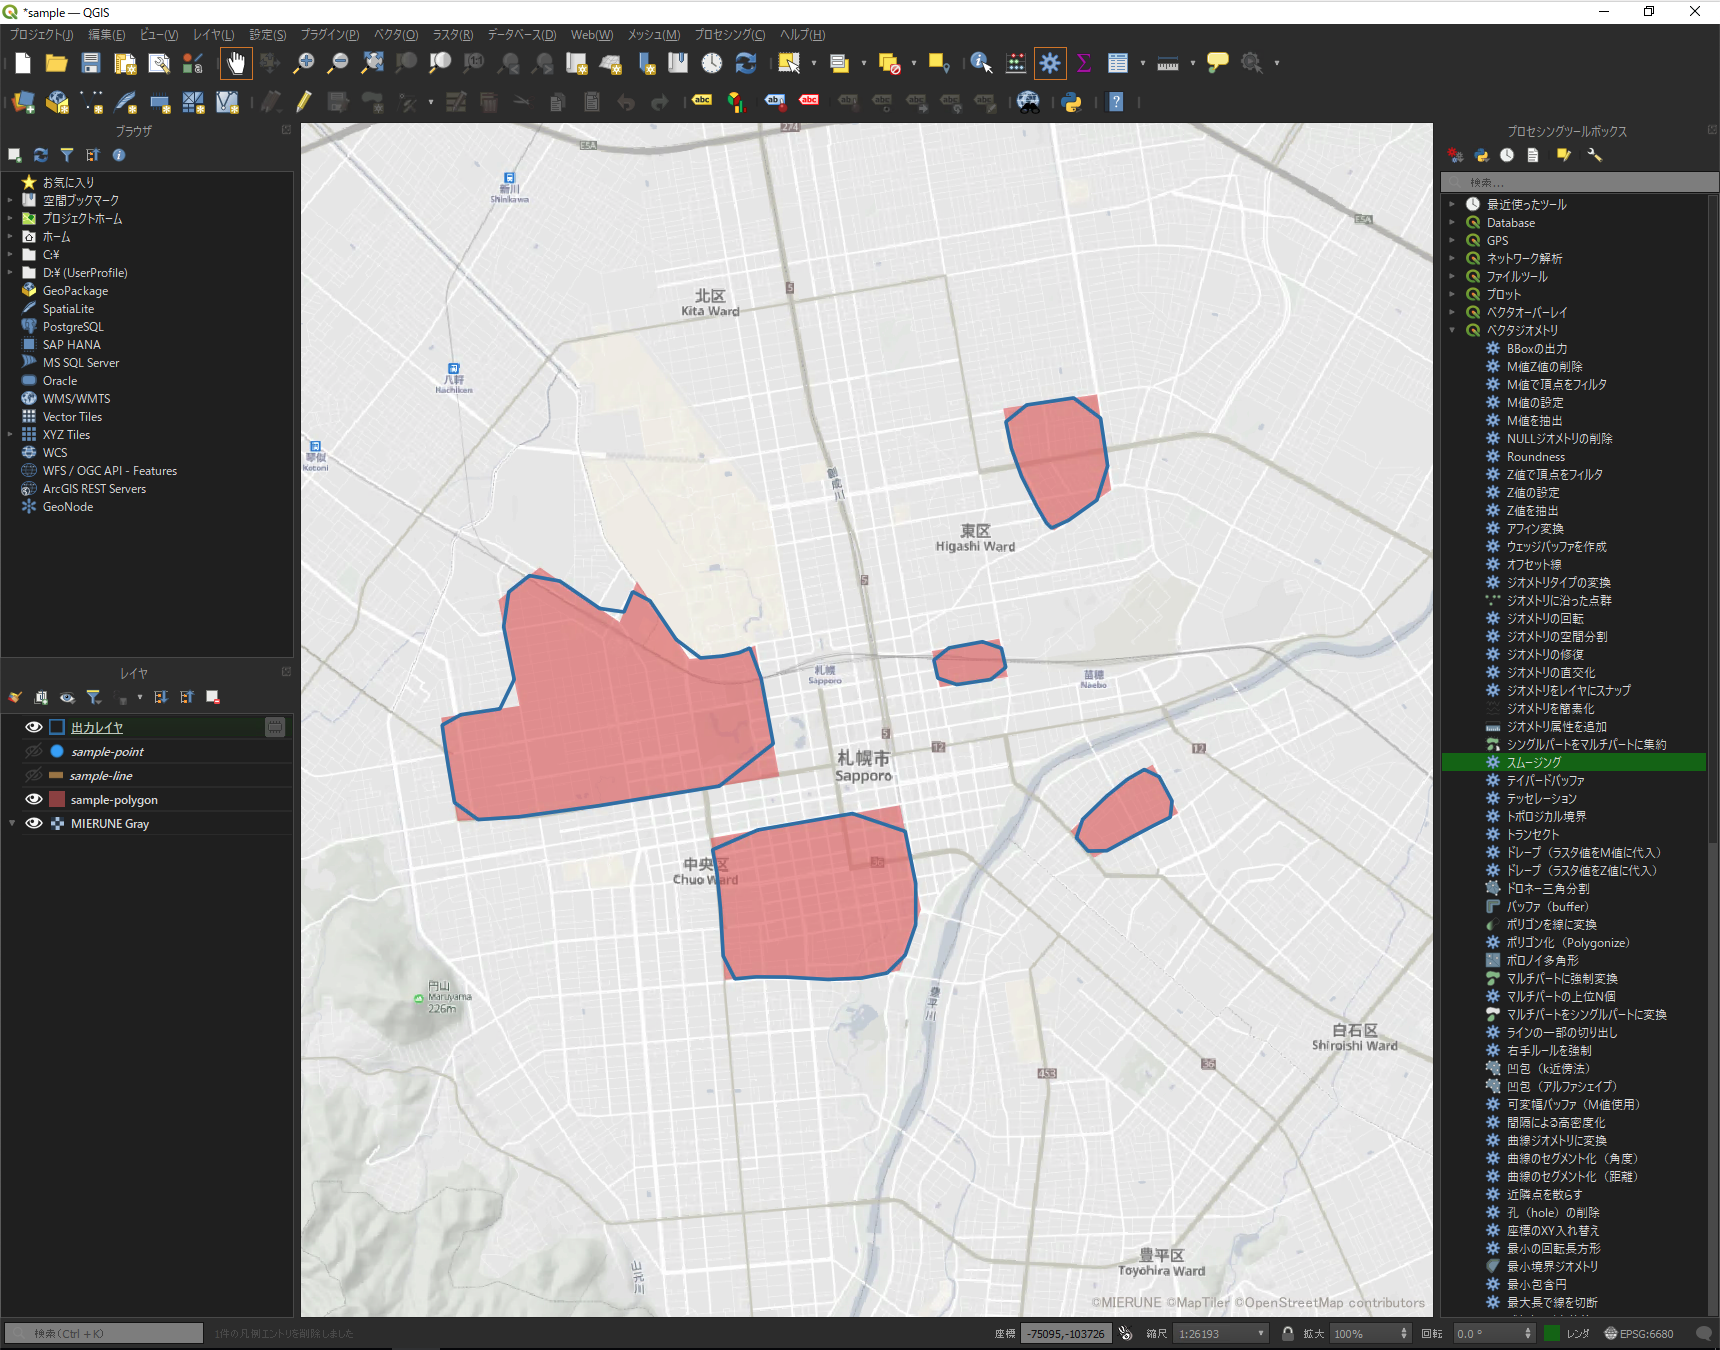Create a new project with the blank page icon
The image size is (1720, 1350).
[x=22, y=64]
